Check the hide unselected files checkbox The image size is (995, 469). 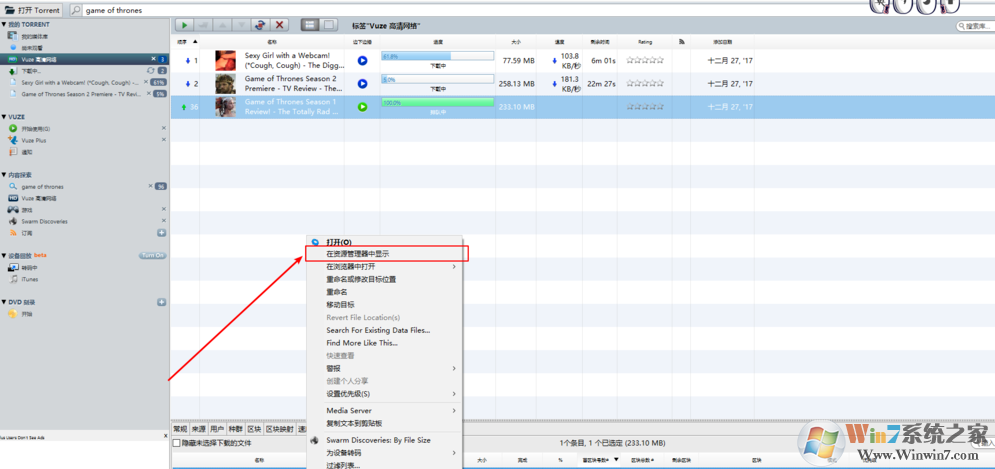coord(177,443)
